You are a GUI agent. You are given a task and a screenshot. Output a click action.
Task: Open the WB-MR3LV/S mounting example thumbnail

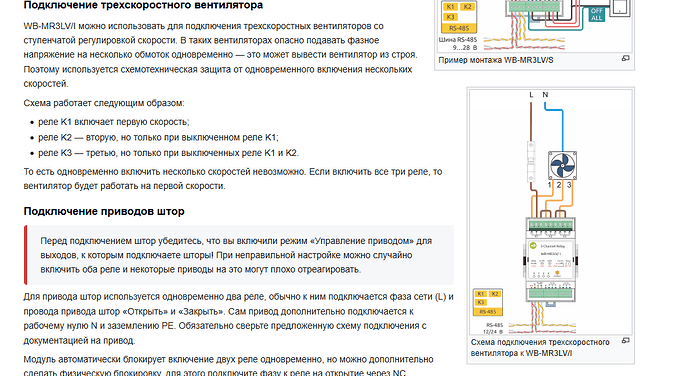(534, 26)
